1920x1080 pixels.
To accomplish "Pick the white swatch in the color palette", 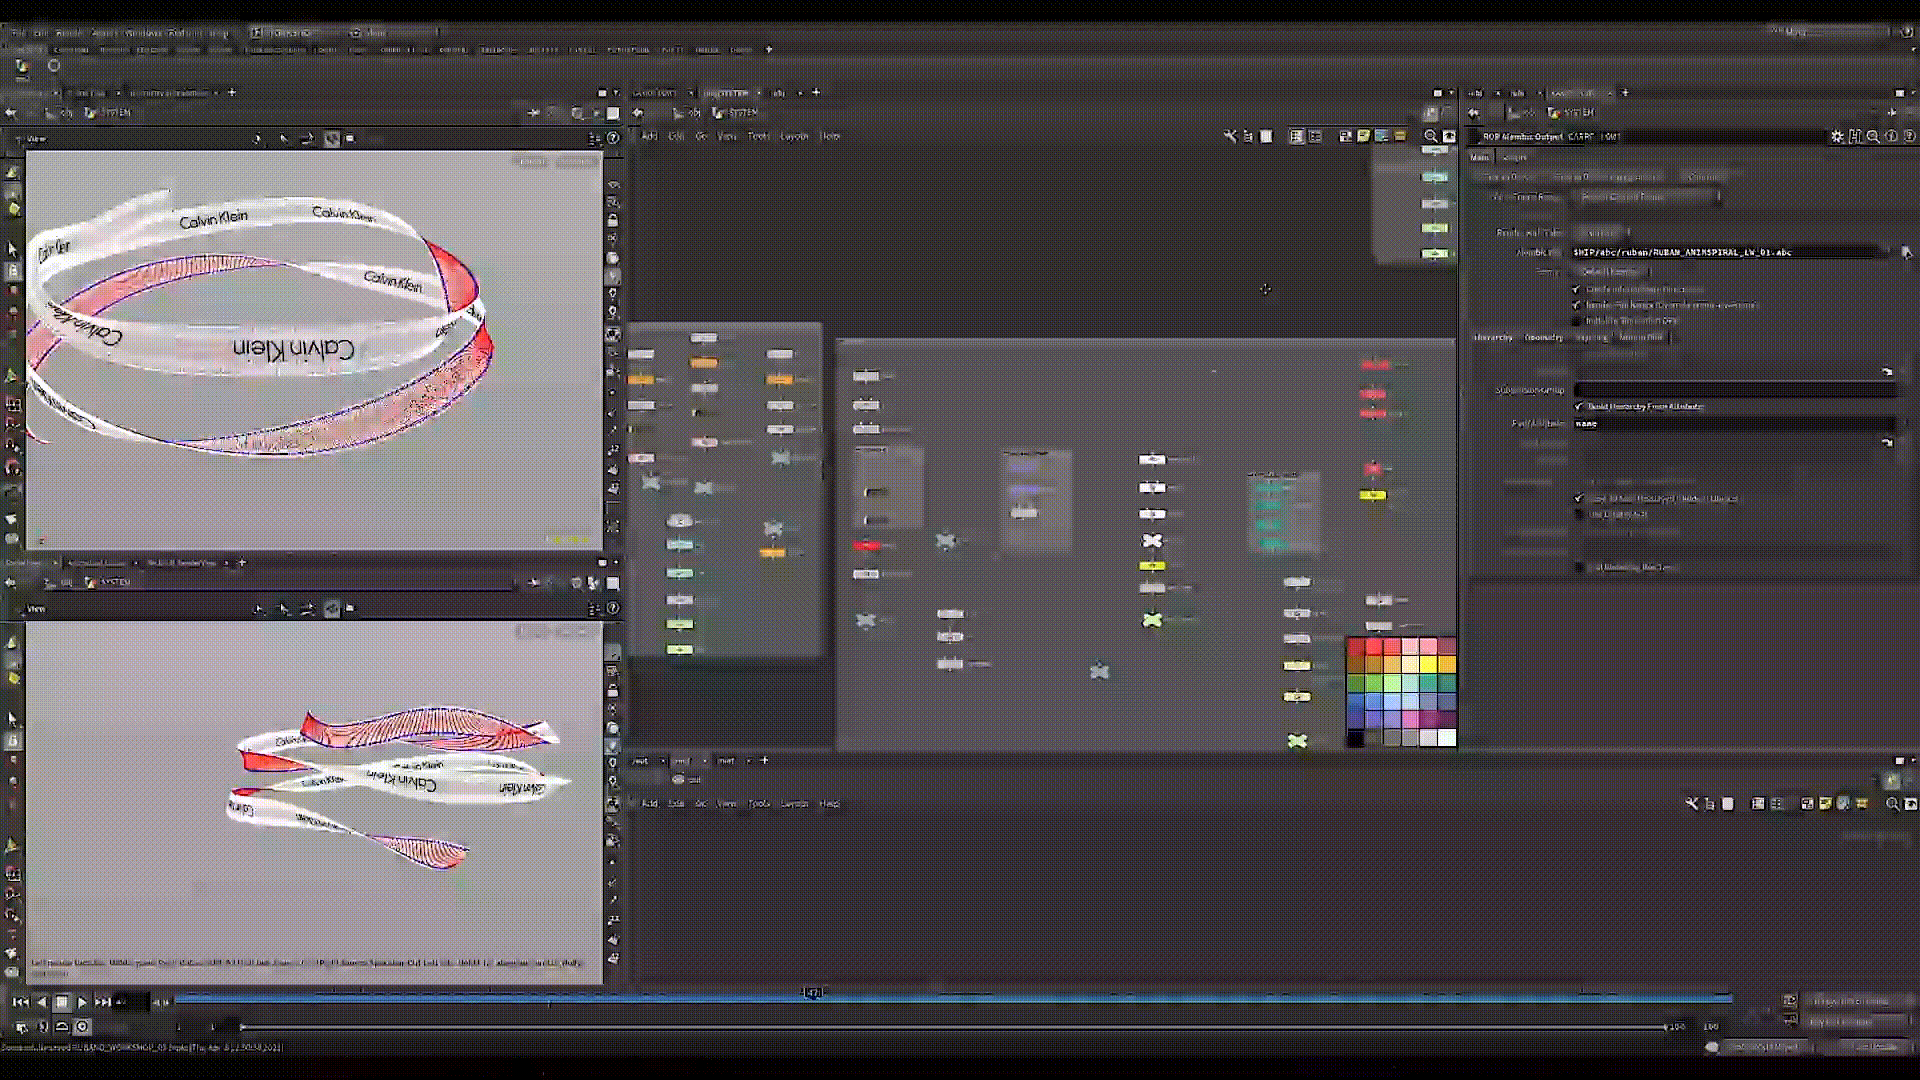I will point(1447,738).
